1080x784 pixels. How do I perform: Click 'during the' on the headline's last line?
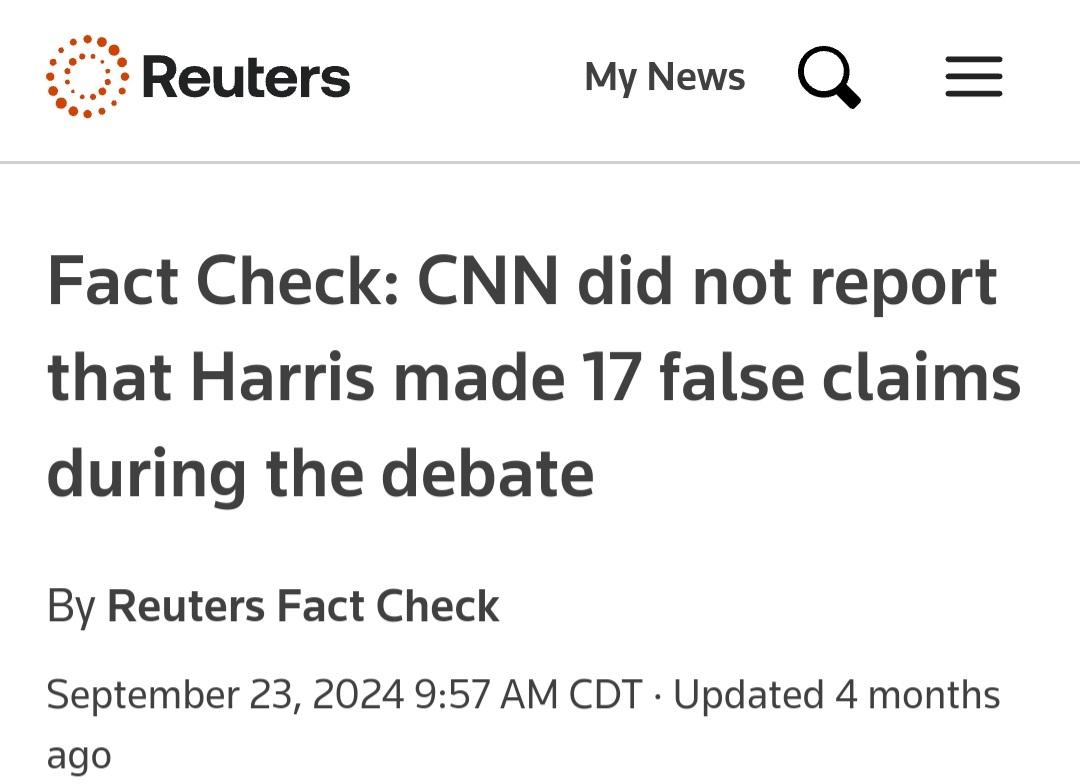(x=205, y=475)
